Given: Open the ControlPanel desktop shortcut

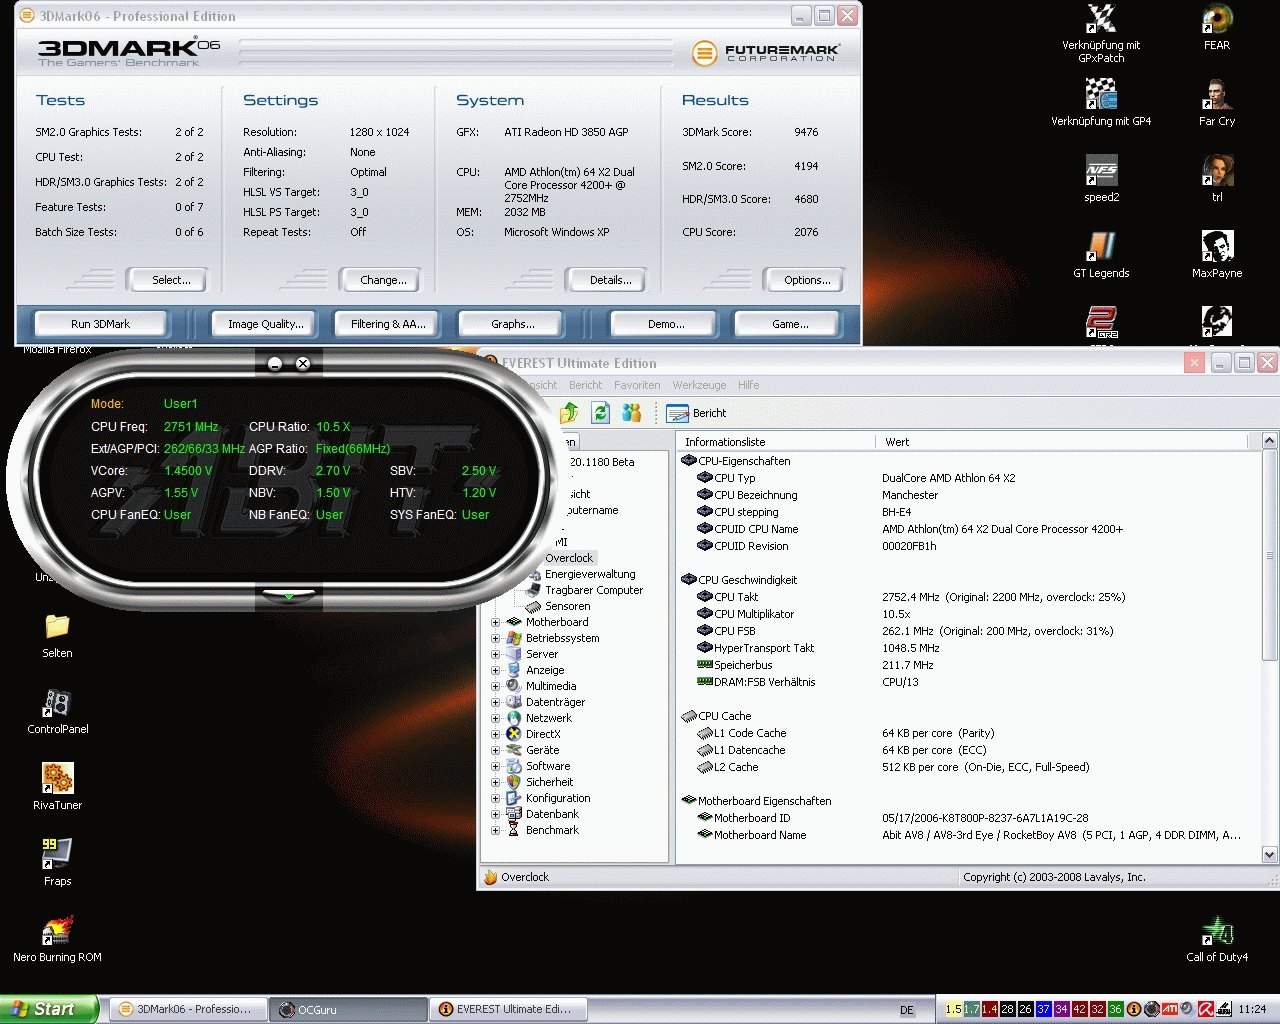Looking at the screenshot, I should pos(57,711).
